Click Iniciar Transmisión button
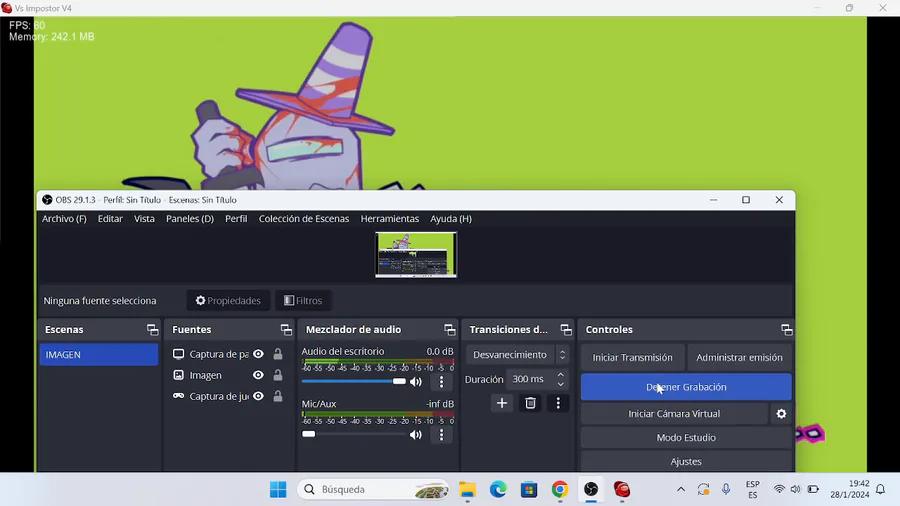The height and width of the screenshot is (506, 900). (x=633, y=357)
